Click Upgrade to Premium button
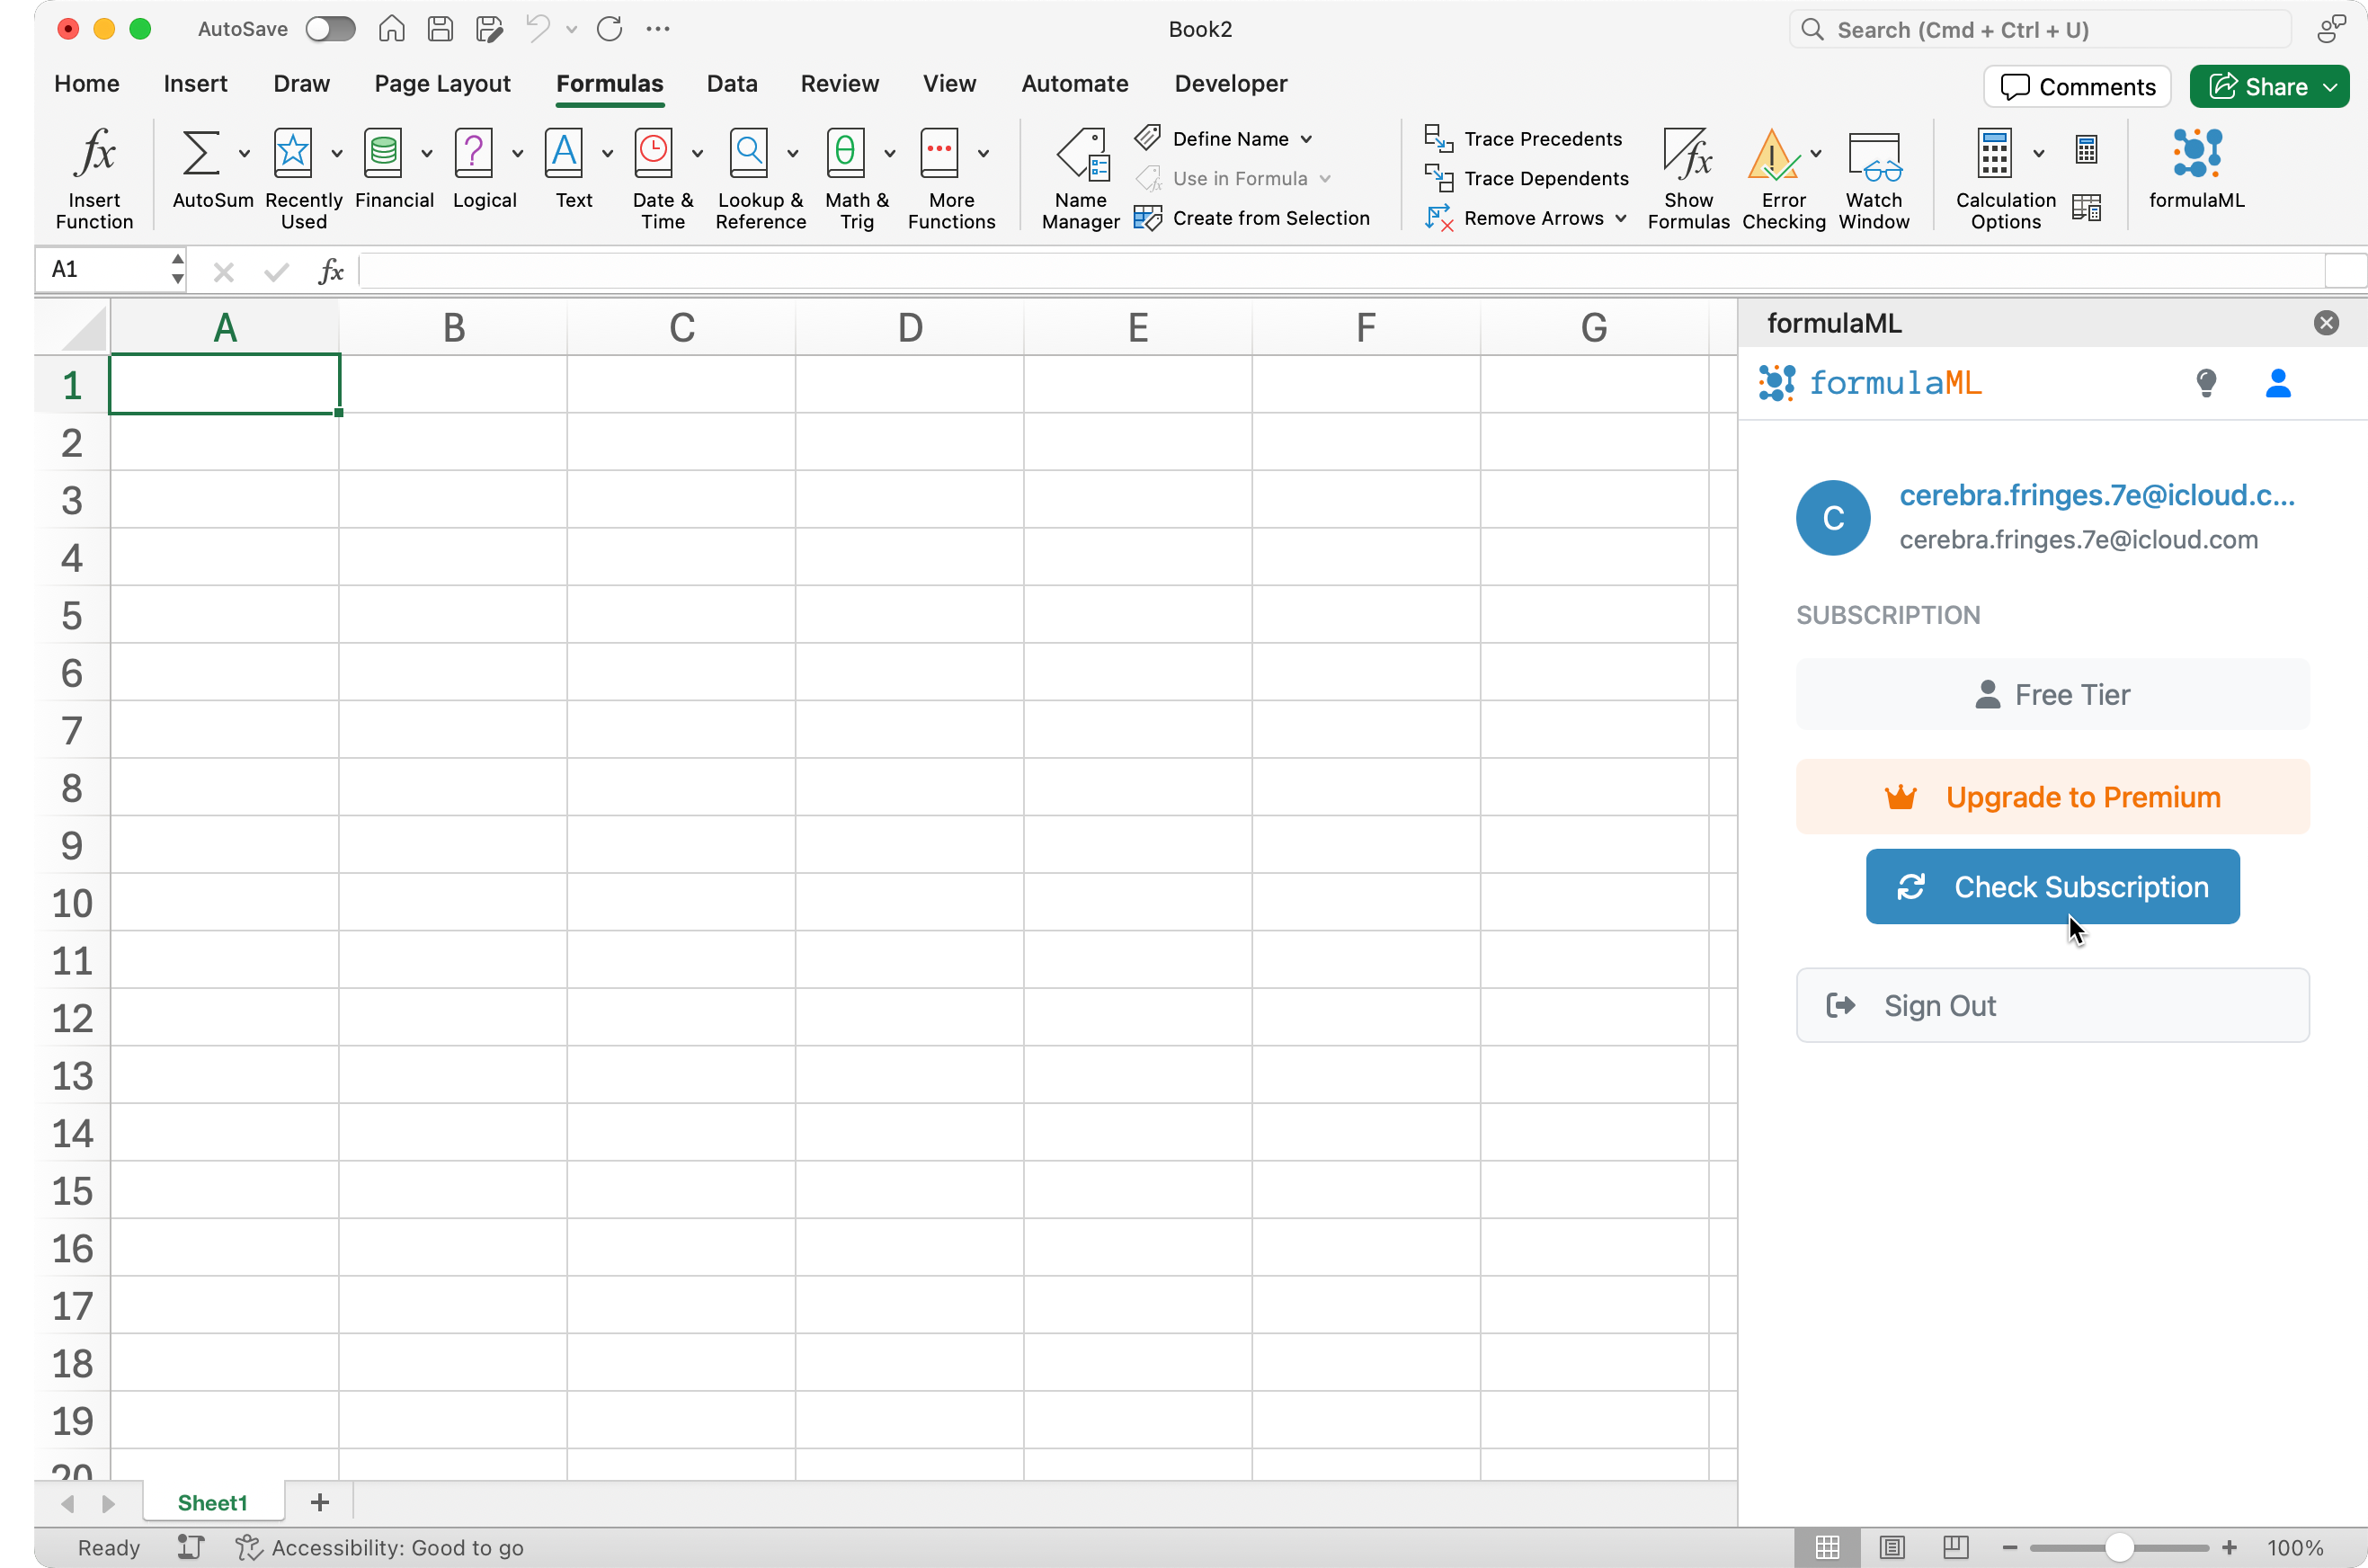Screen dimensions: 2368x1568 click(x=2052, y=797)
